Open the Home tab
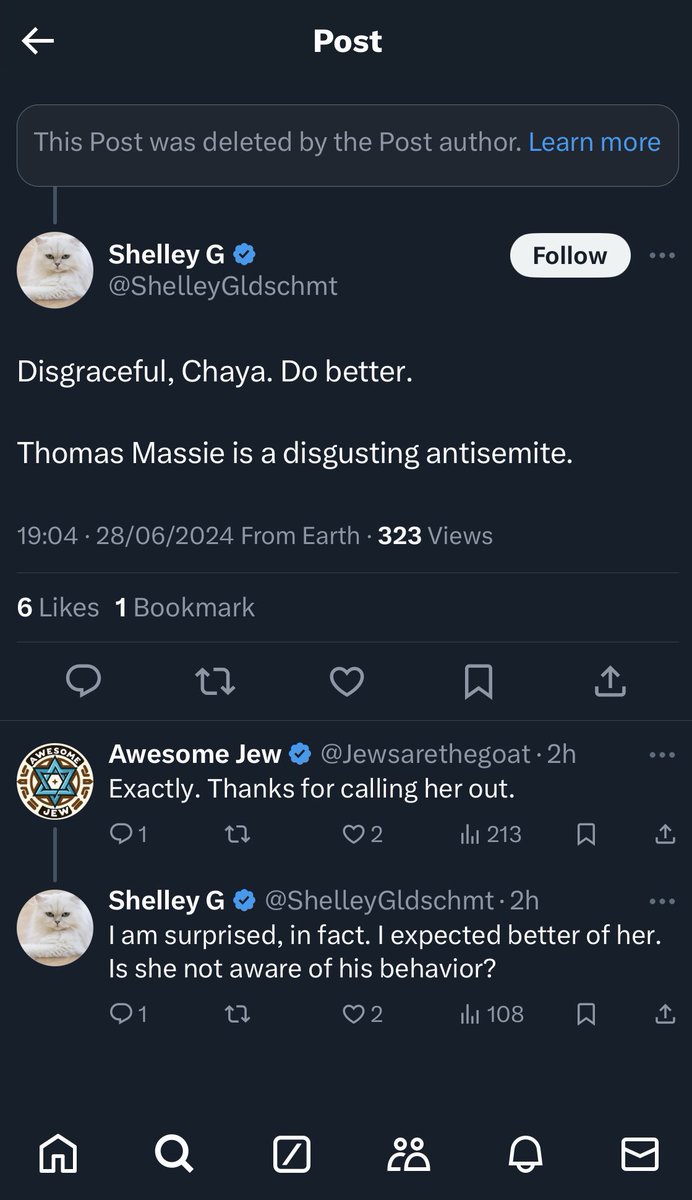692x1200 pixels. point(58,1154)
